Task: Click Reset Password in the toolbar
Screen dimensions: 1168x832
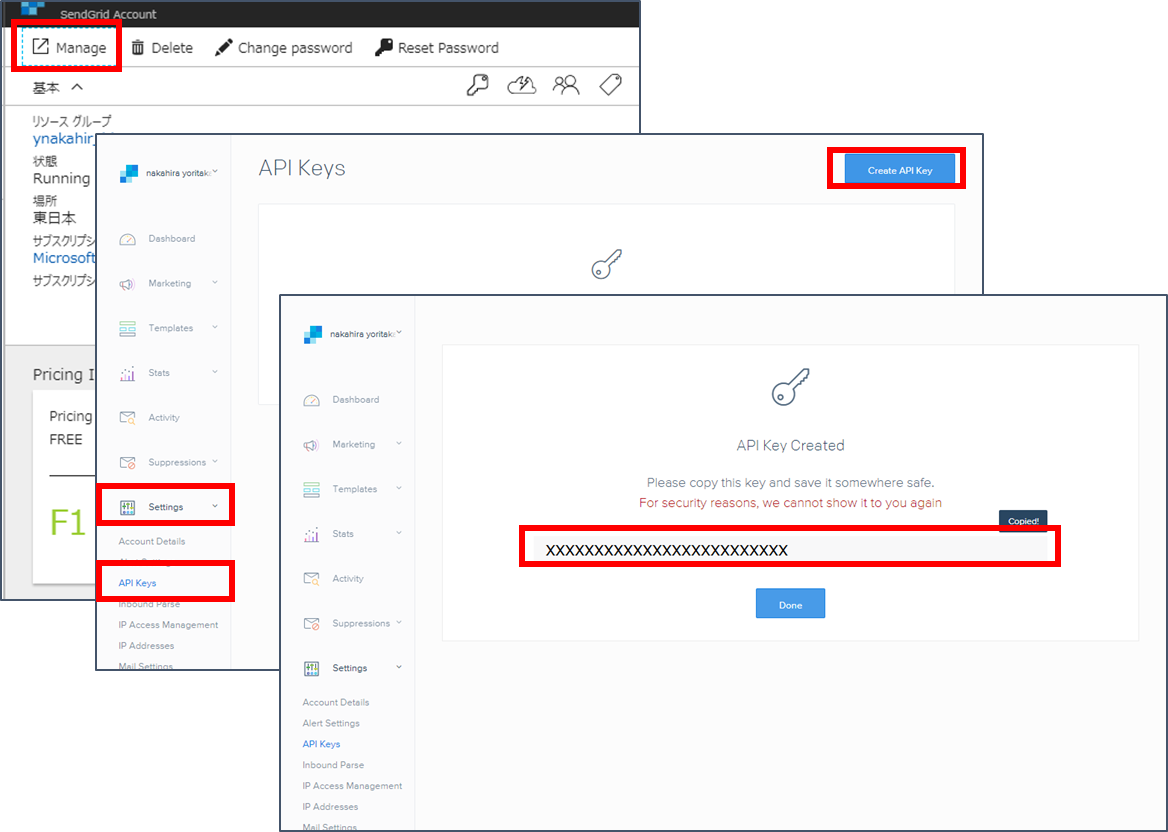Action: pyautogui.click(x=437, y=48)
